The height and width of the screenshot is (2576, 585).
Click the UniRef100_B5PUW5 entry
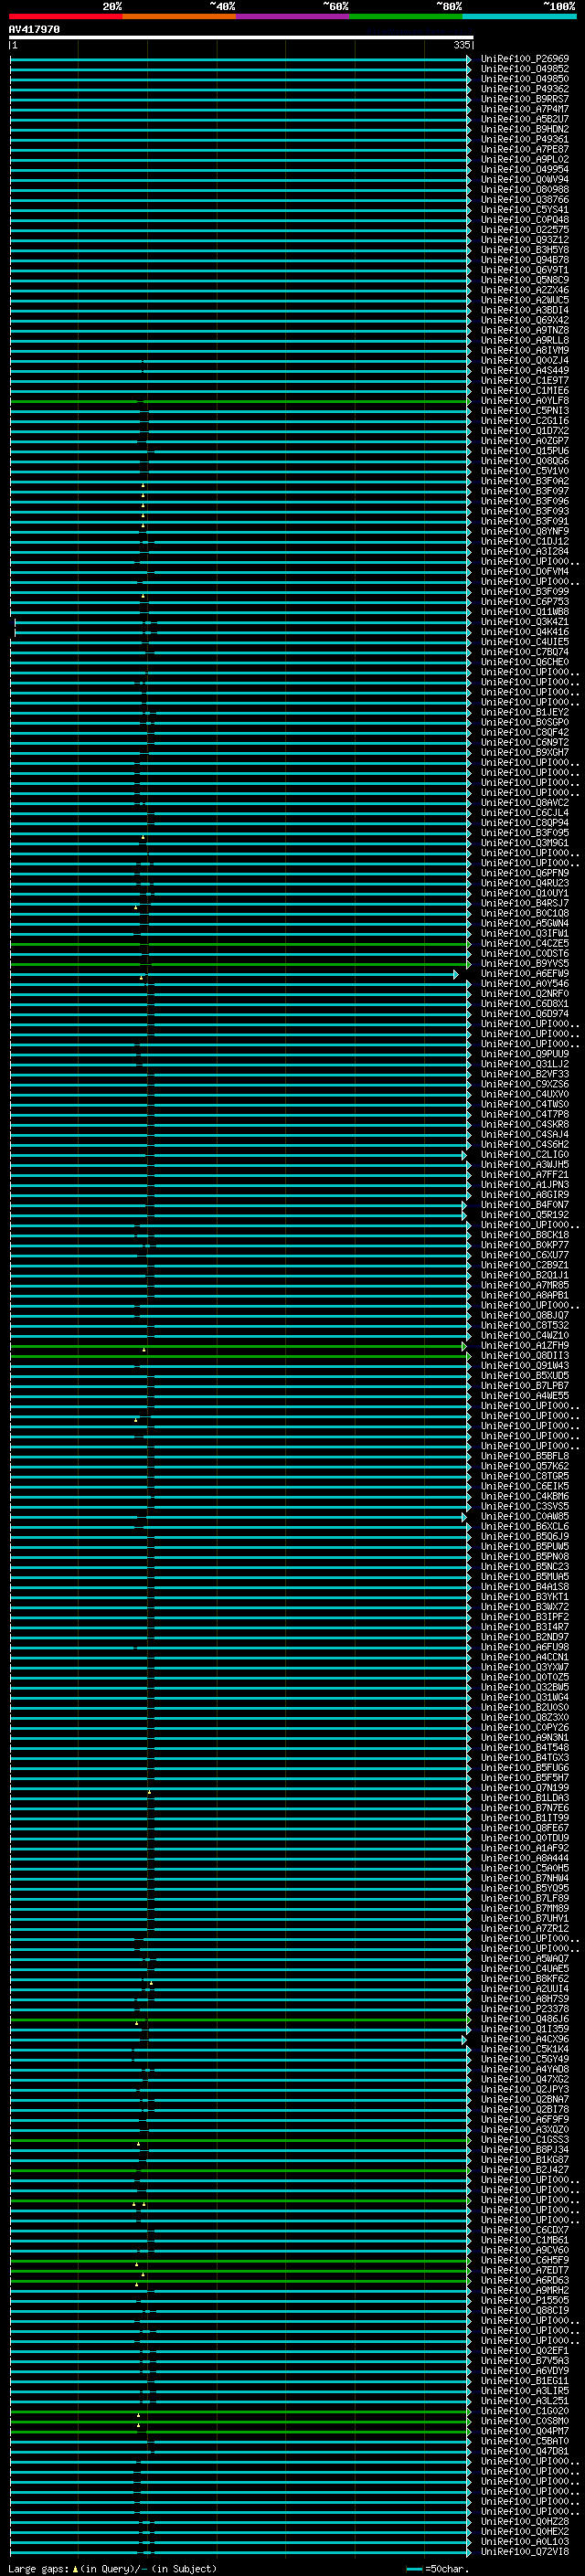point(525,1547)
